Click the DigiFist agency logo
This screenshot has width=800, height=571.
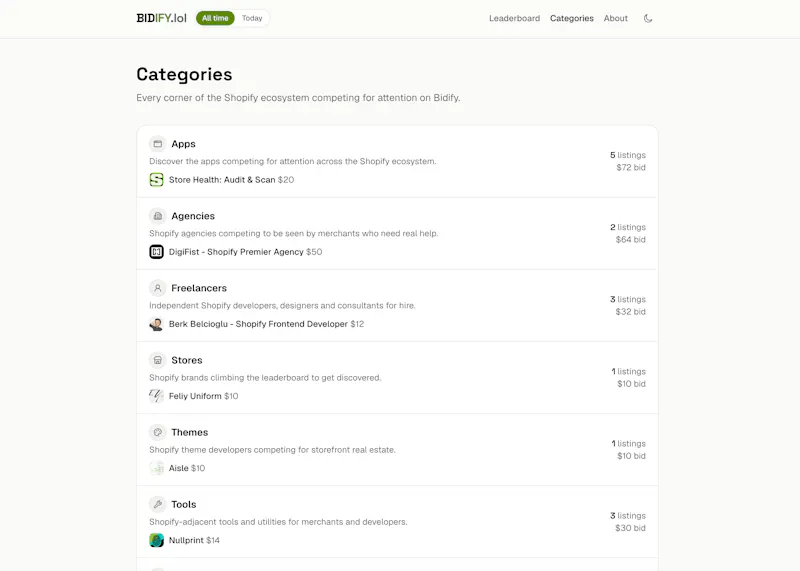click(157, 252)
